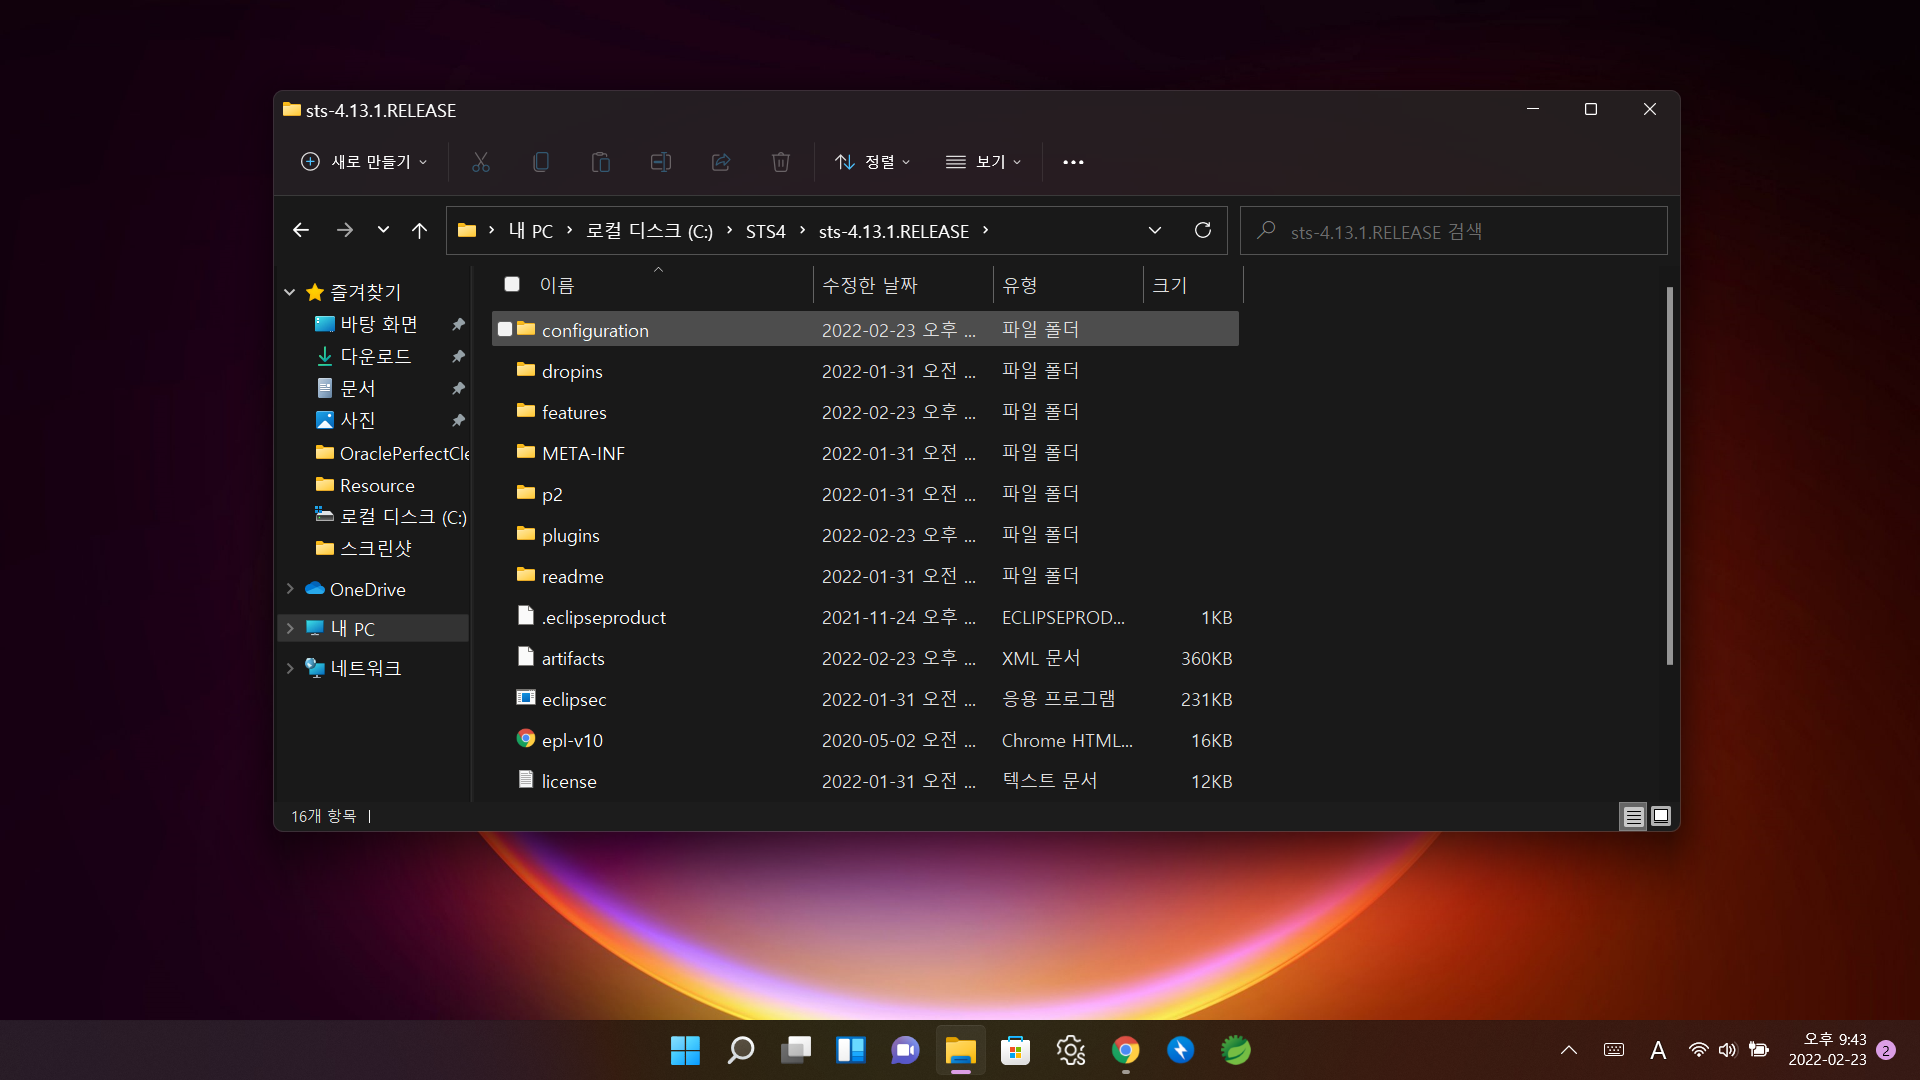This screenshot has height=1080, width=1920.
Task: Open address bar history dropdown arrow
Action: pyautogui.click(x=1155, y=231)
